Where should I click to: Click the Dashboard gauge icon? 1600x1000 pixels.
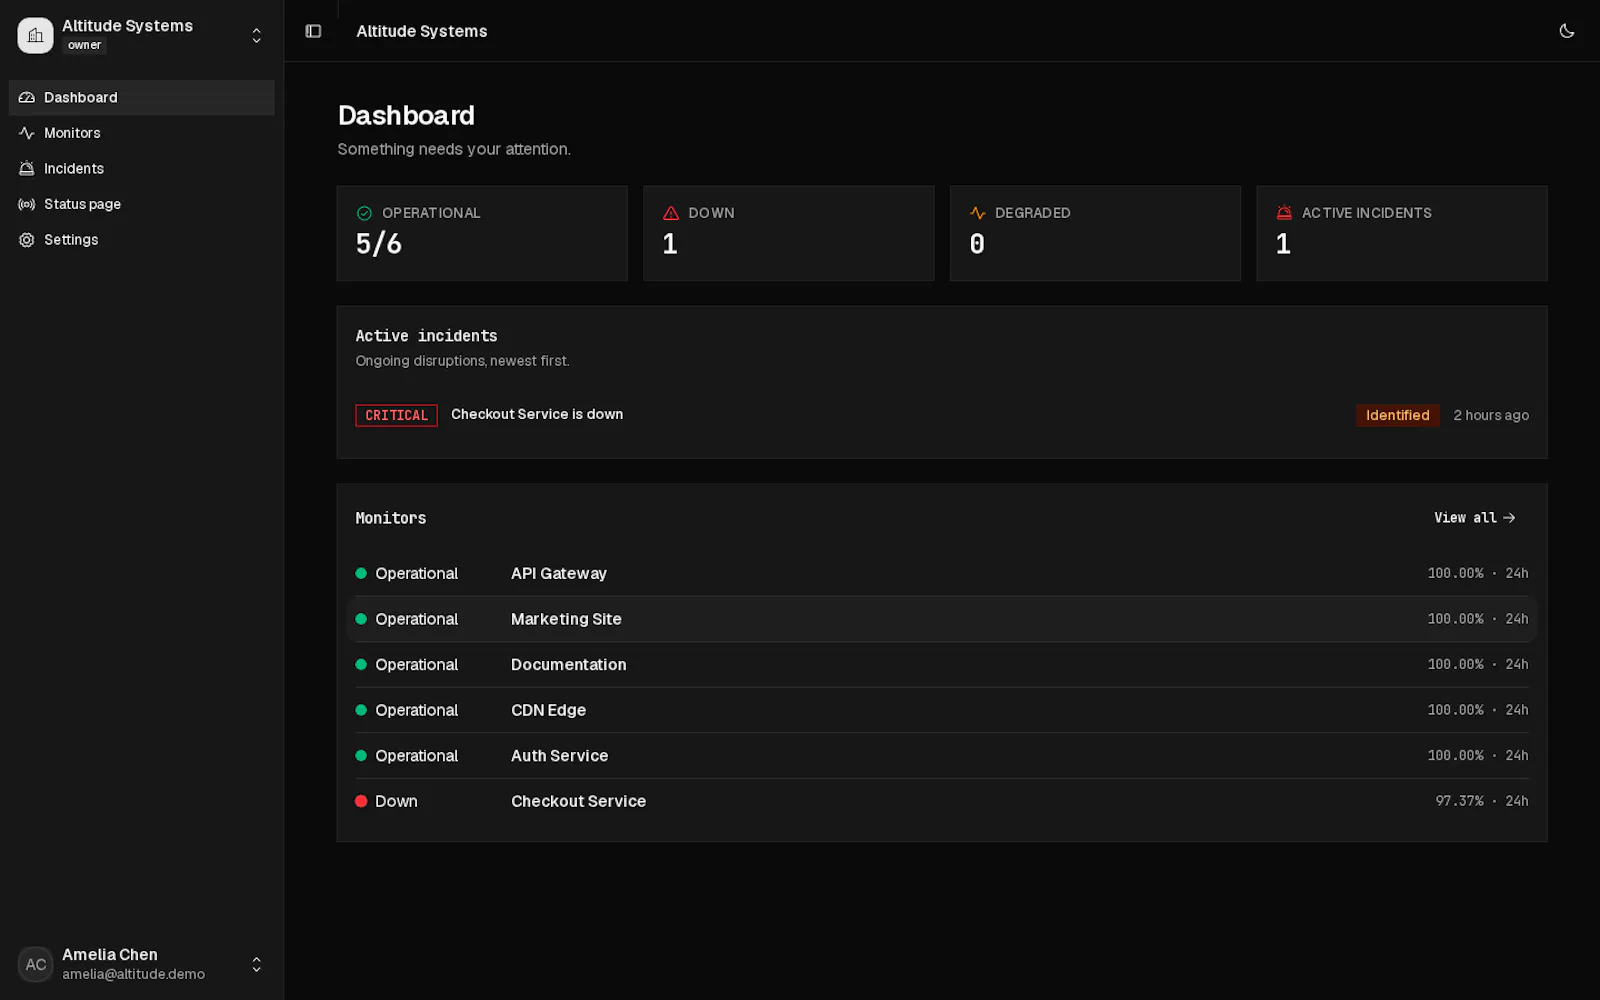coord(27,97)
